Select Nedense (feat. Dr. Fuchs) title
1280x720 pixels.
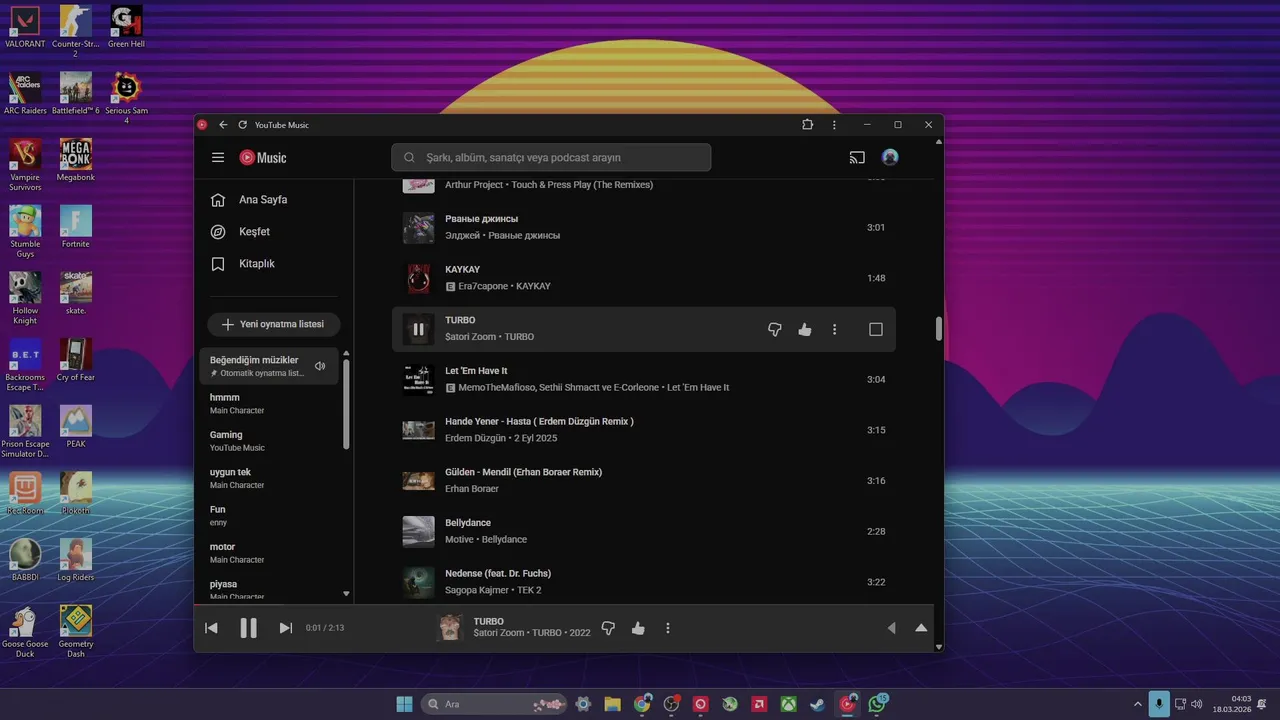(x=498, y=574)
